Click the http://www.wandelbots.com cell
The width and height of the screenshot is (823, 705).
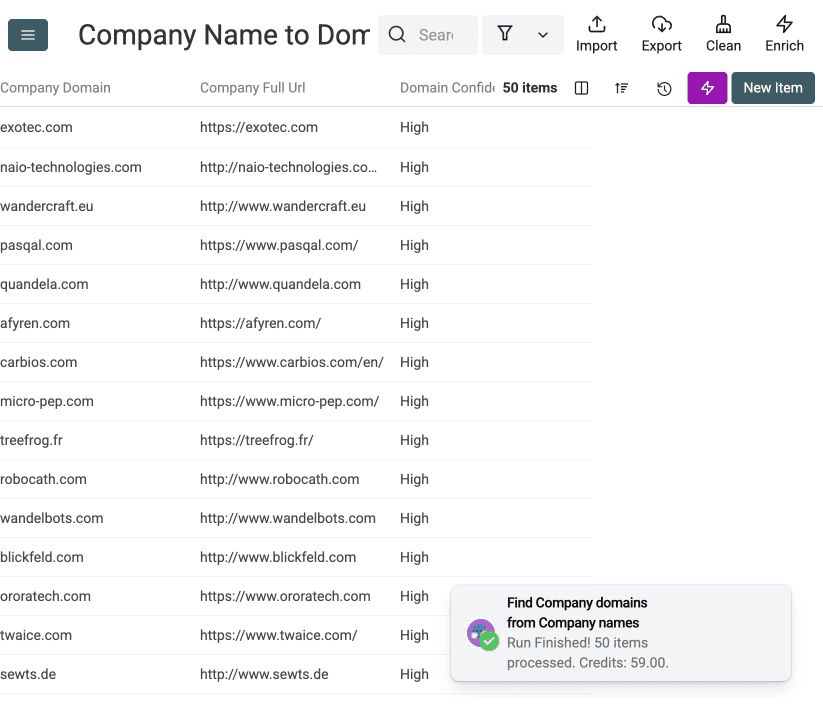pos(288,518)
